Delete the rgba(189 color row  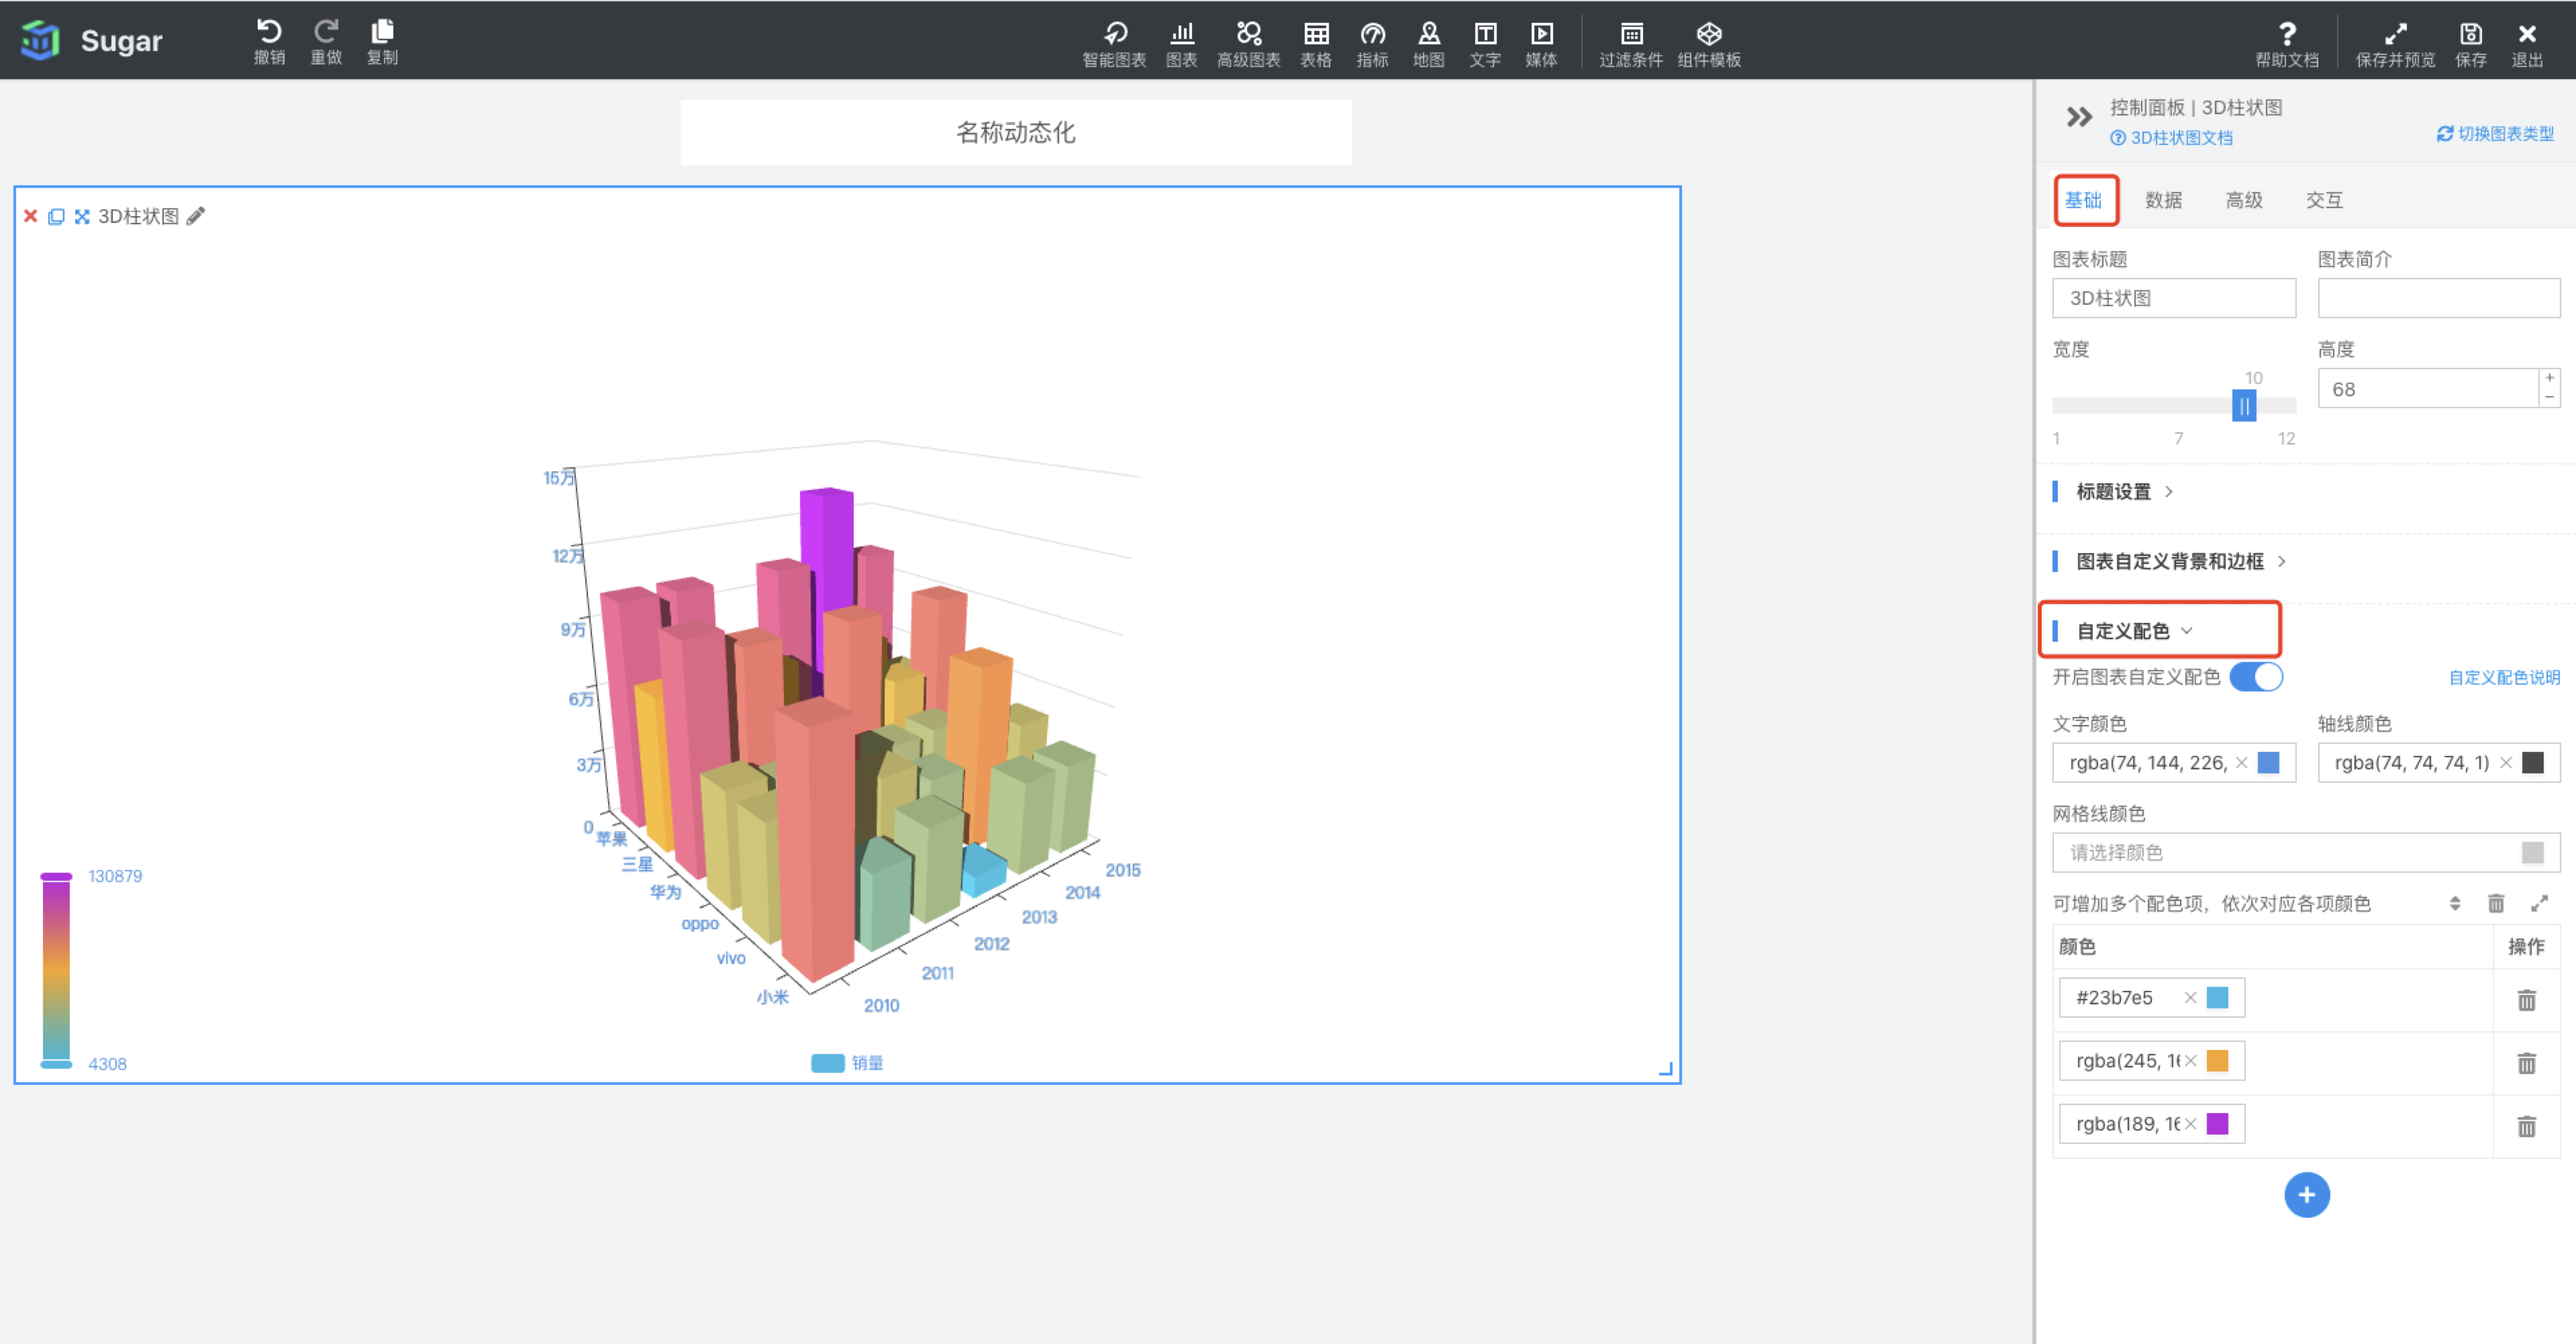point(2527,1126)
